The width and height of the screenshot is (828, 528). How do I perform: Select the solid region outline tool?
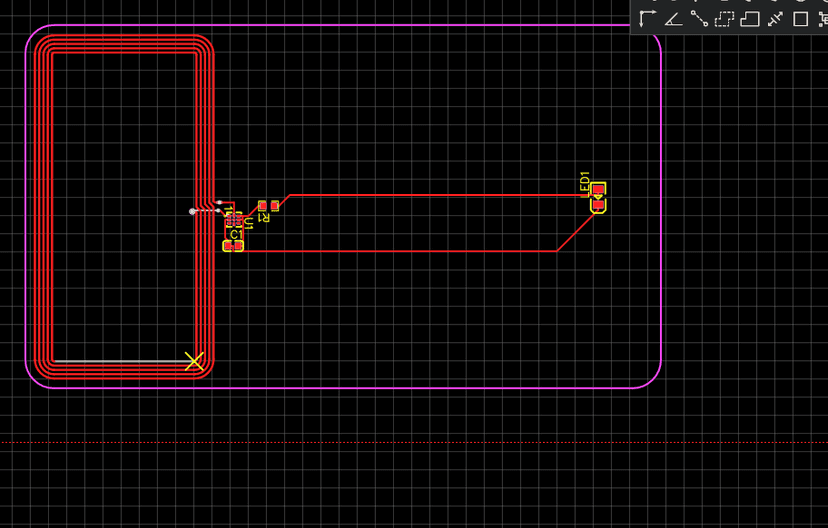coord(749,19)
